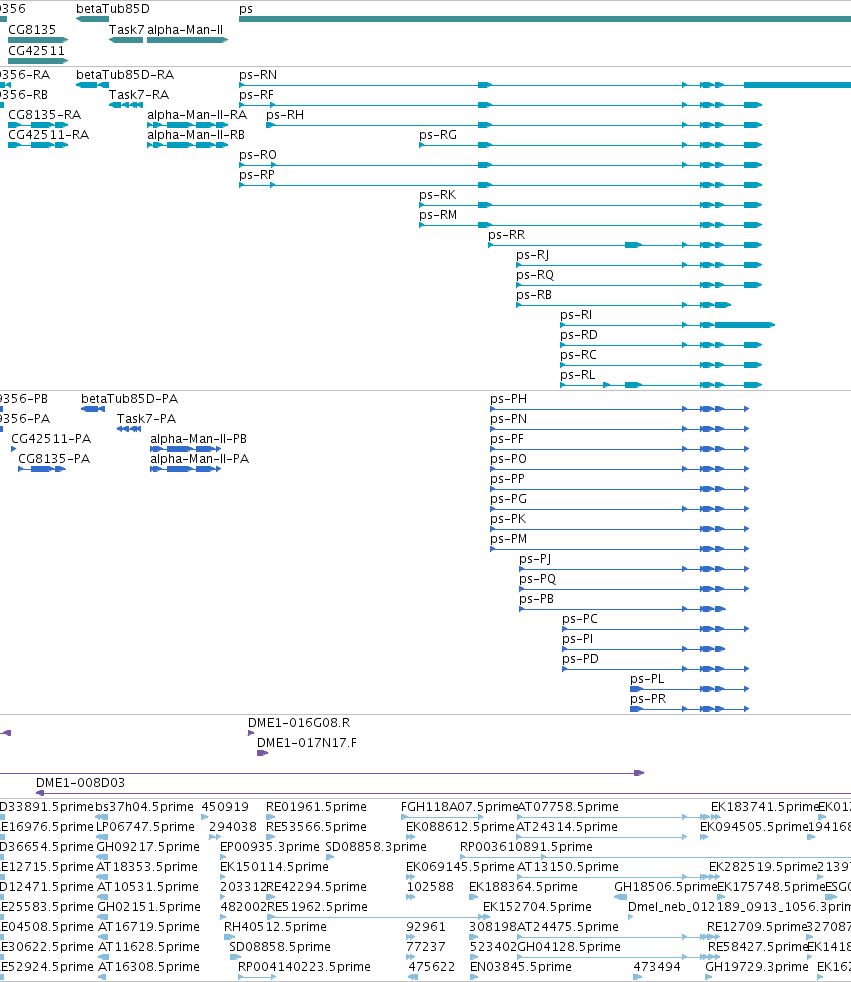Select protein ps-PF
851x982 pixels.
507,439
